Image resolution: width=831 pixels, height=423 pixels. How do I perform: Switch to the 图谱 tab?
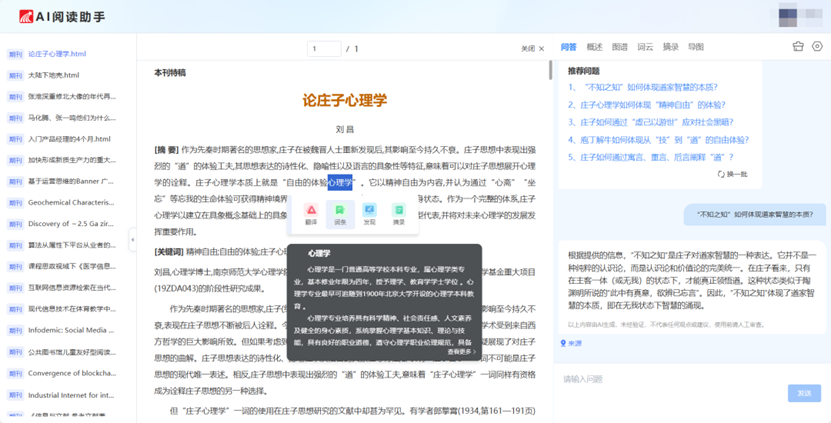[620, 47]
